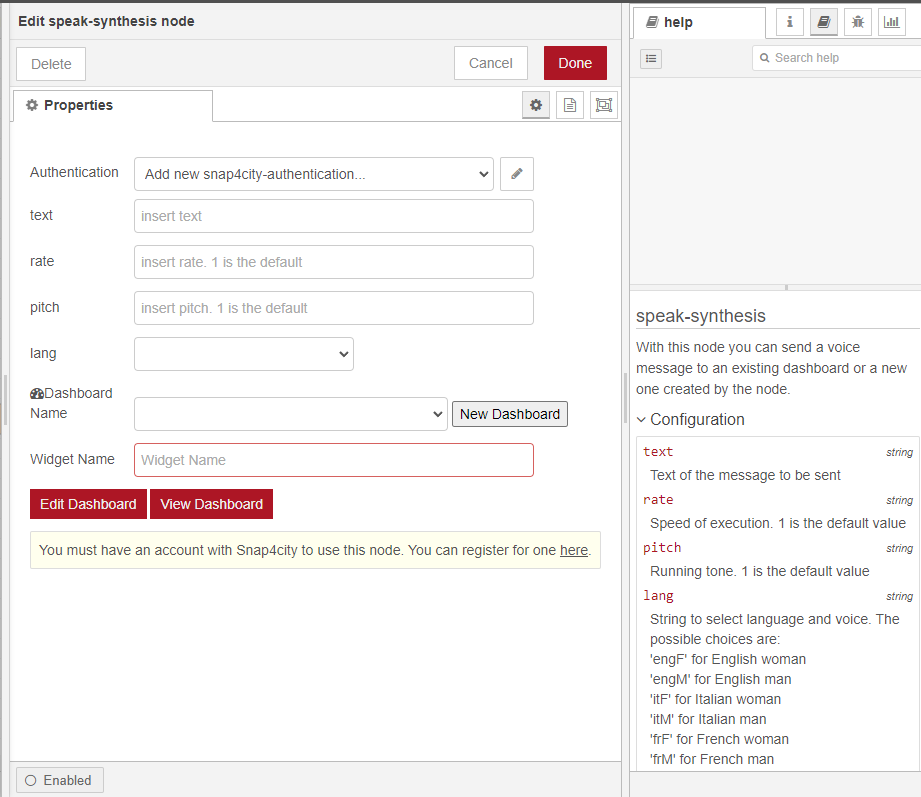The height and width of the screenshot is (797, 921).
Task: Toggle the Enabled node state button
Action: tap(60, 780)
